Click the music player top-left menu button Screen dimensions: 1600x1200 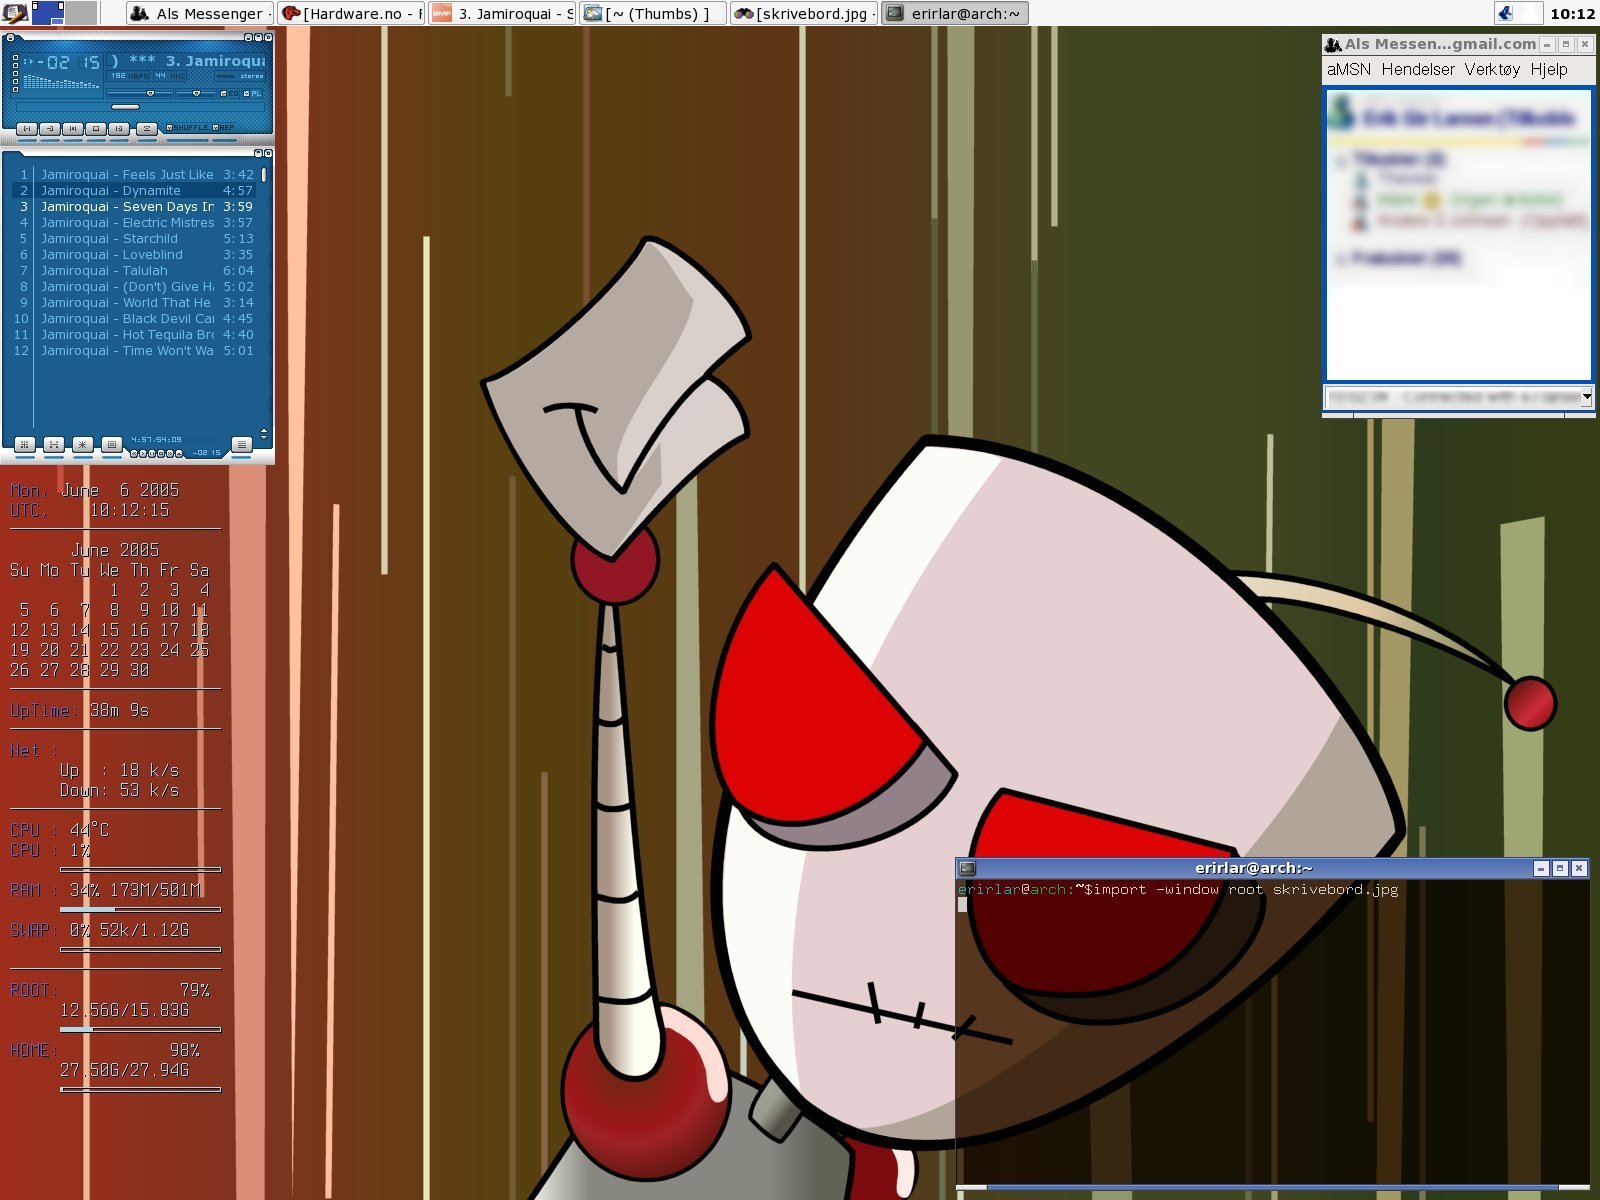(10, 38)
